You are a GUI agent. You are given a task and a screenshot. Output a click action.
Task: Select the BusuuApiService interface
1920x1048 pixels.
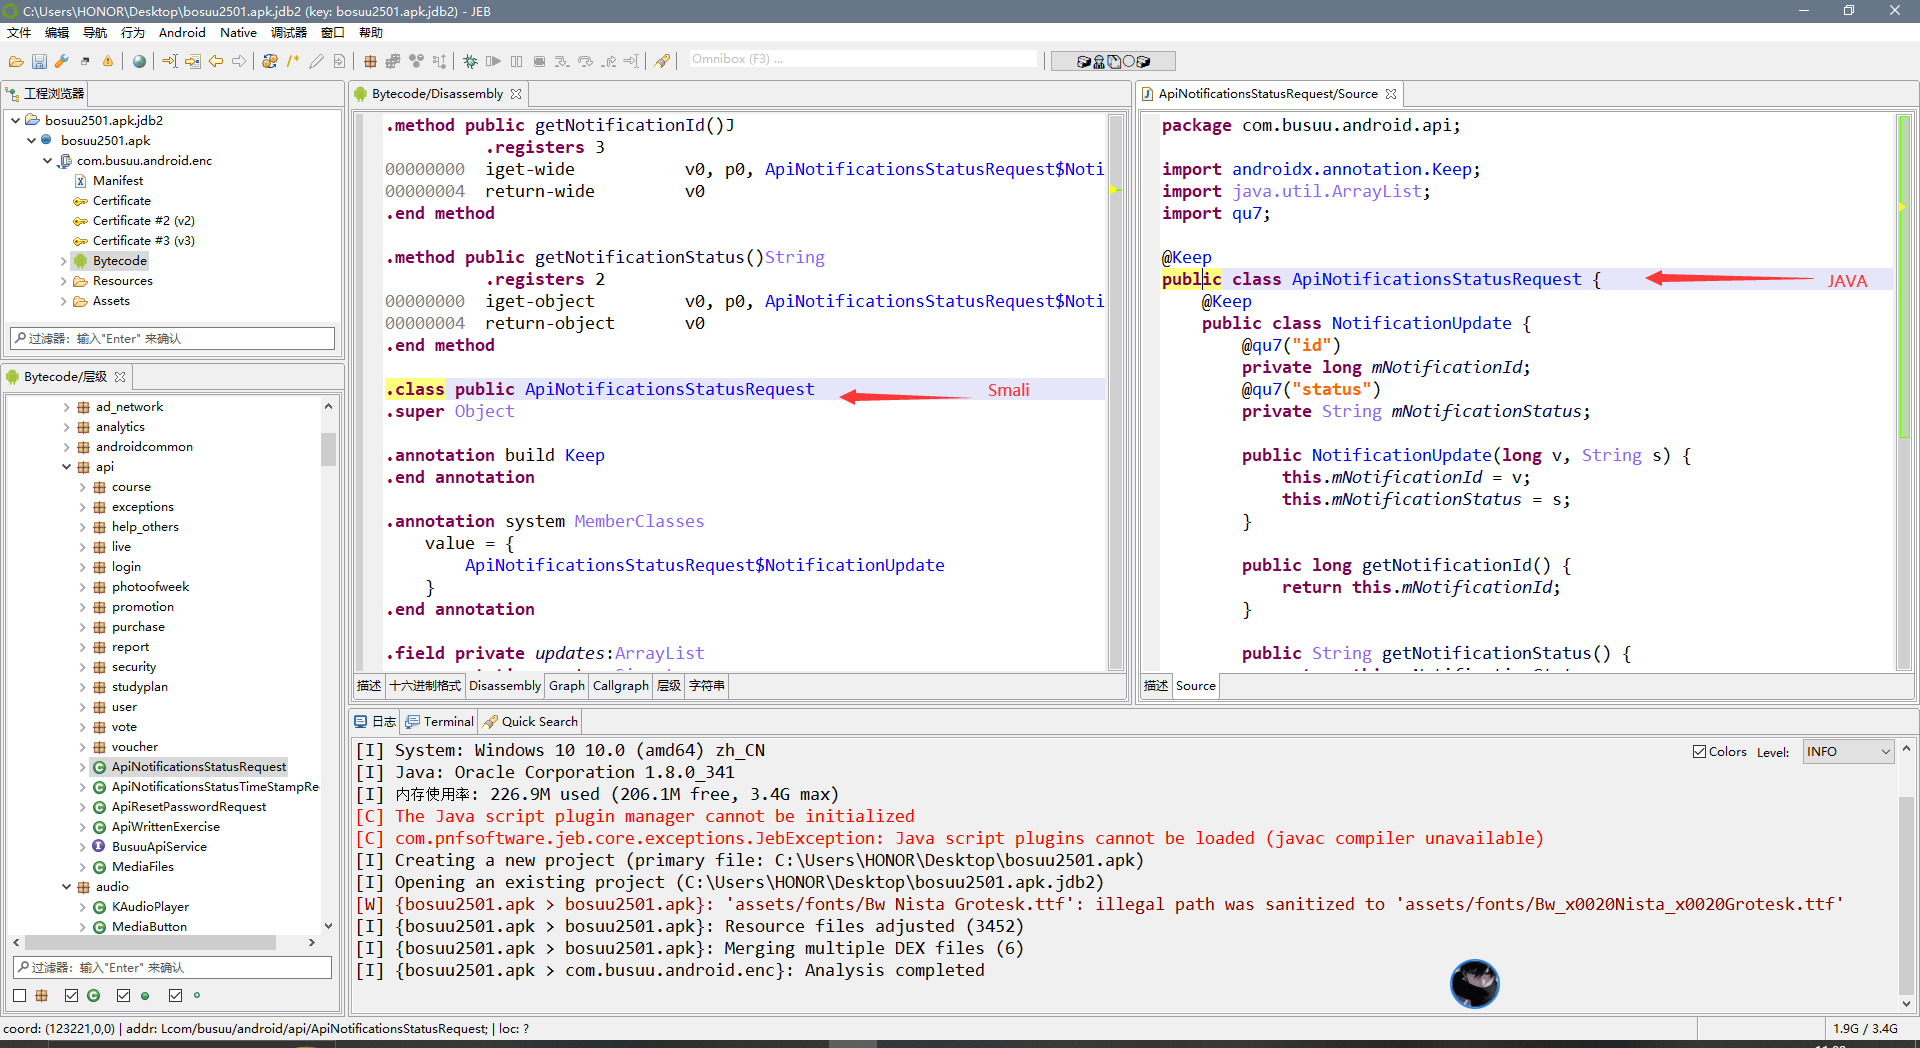[x=159, y=847]
